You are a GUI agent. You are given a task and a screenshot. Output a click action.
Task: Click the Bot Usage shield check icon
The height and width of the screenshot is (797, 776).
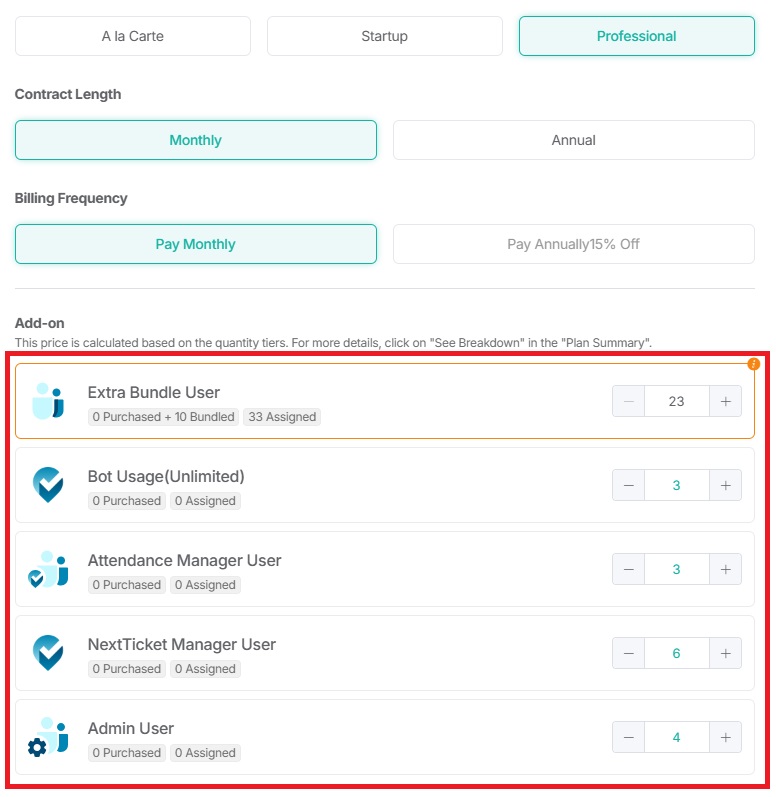pos(48,485)
